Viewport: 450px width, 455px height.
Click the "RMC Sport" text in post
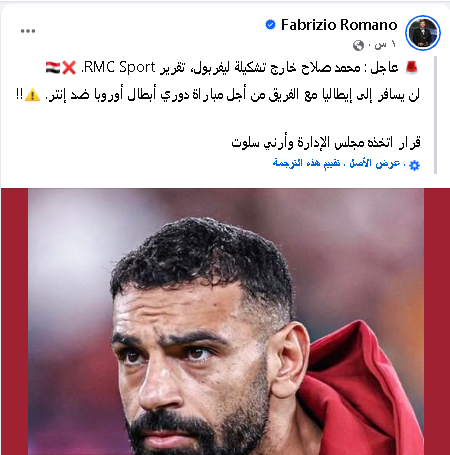pos(119,67)
